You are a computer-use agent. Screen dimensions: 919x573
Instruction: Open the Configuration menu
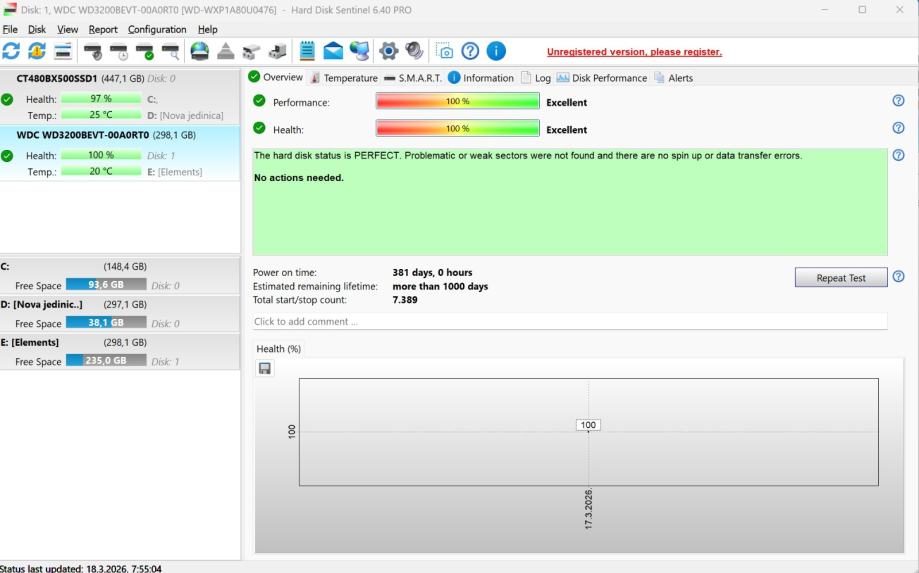[157, 29]
